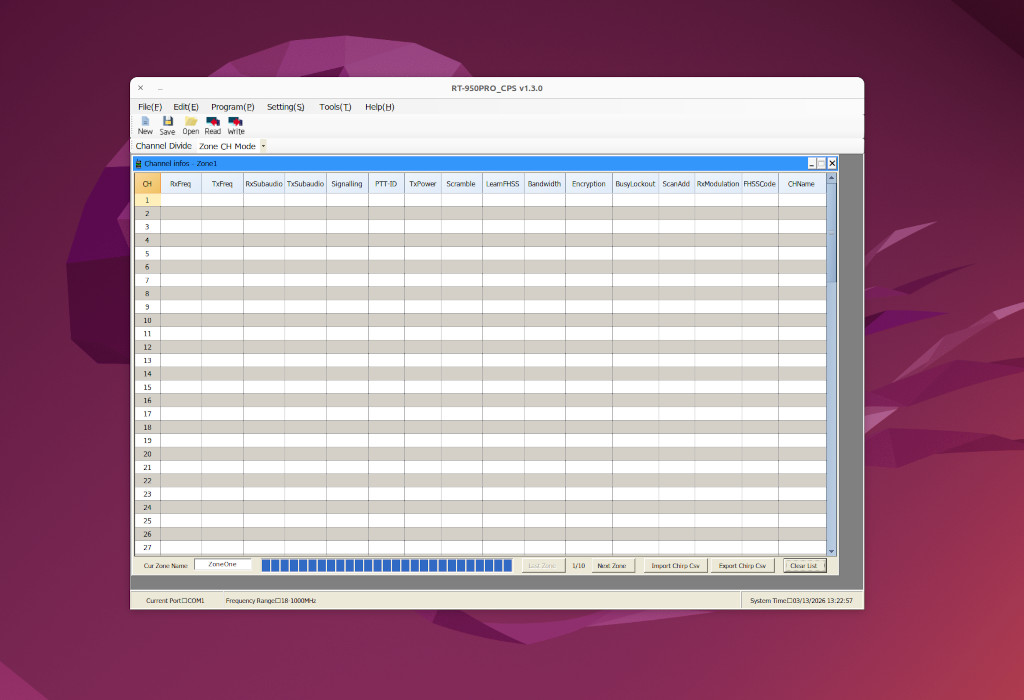Click the Import Chirp Csv button

(674, 565)
